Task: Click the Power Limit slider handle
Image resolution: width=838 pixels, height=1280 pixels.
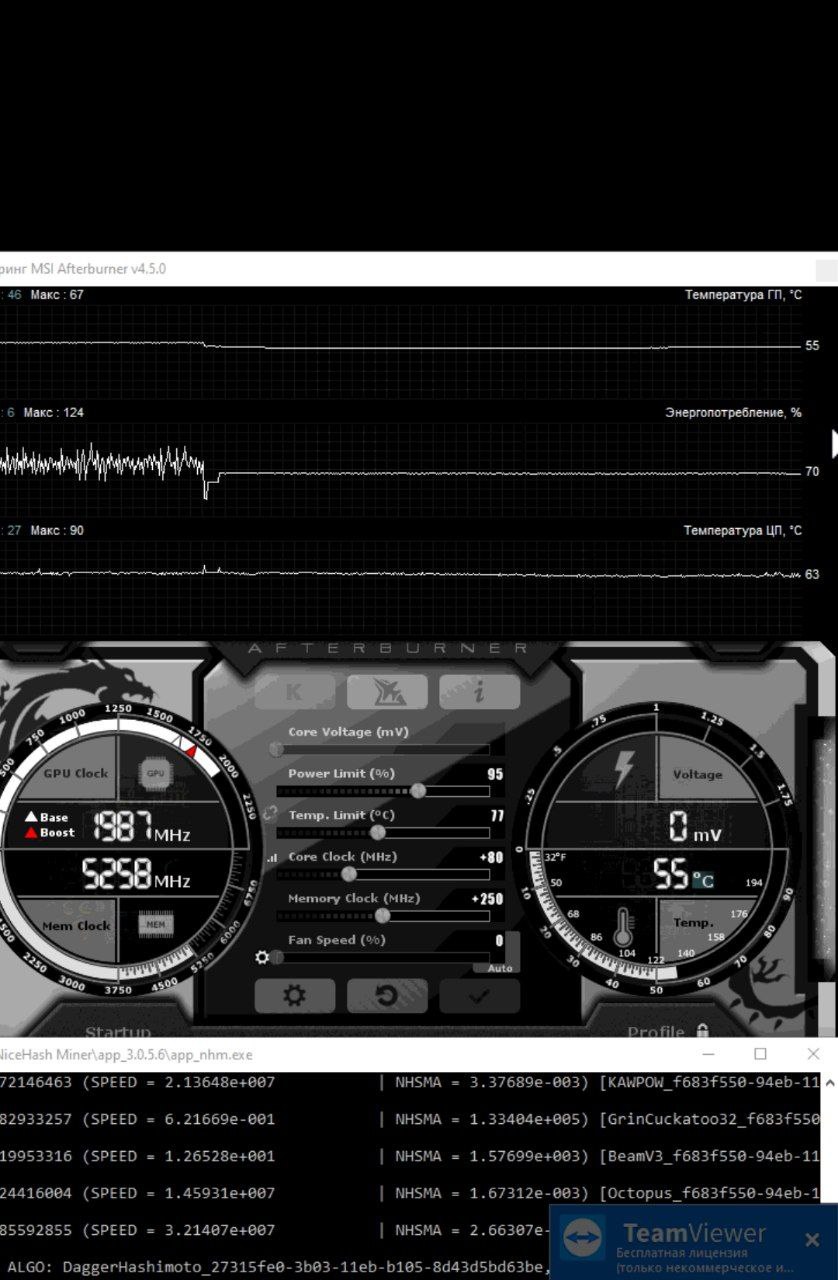Action: (x=418, y=791)
